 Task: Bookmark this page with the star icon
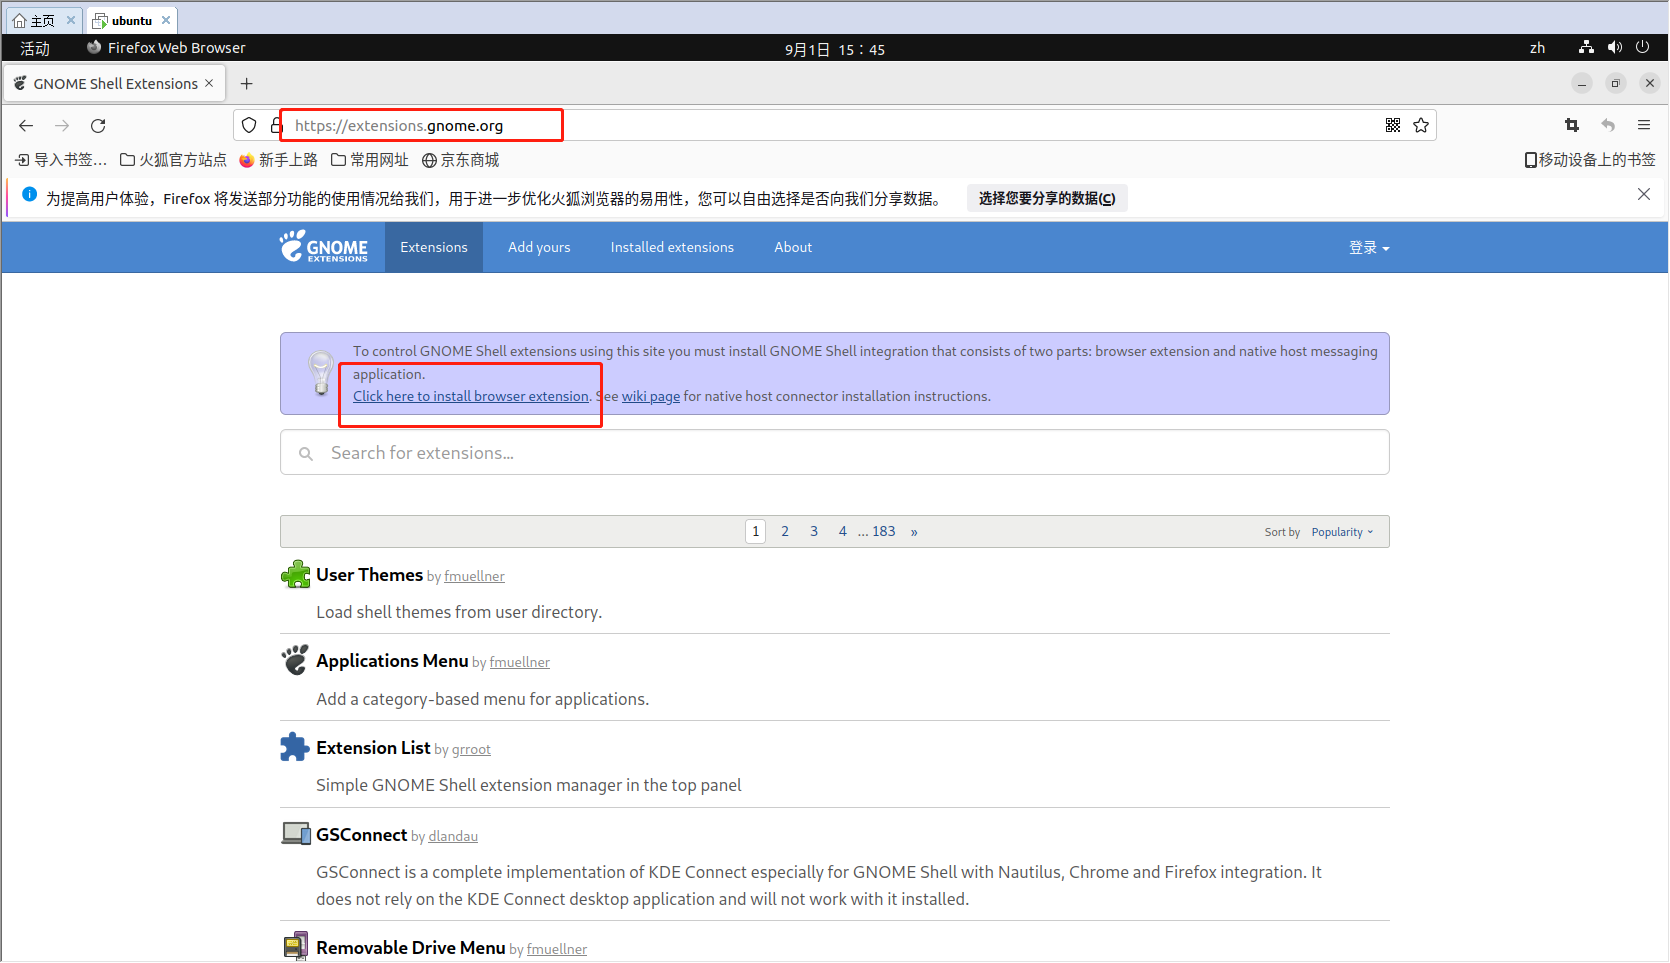pos(1421,125)
